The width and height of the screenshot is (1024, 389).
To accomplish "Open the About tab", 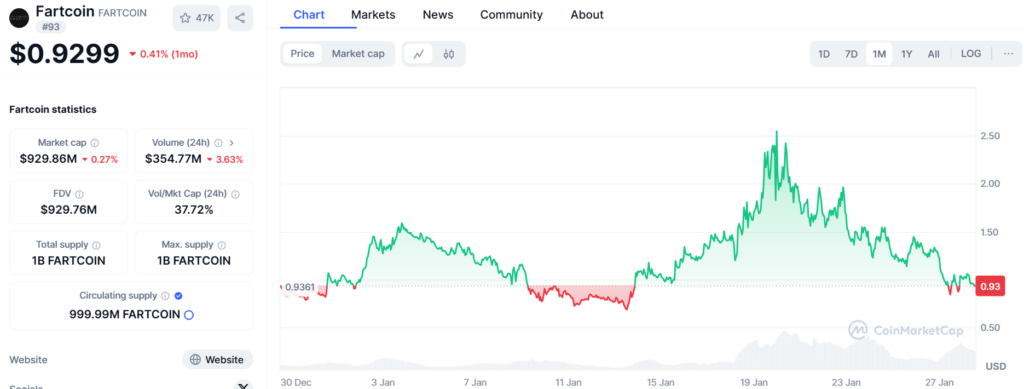I will [x=587, y=14].
